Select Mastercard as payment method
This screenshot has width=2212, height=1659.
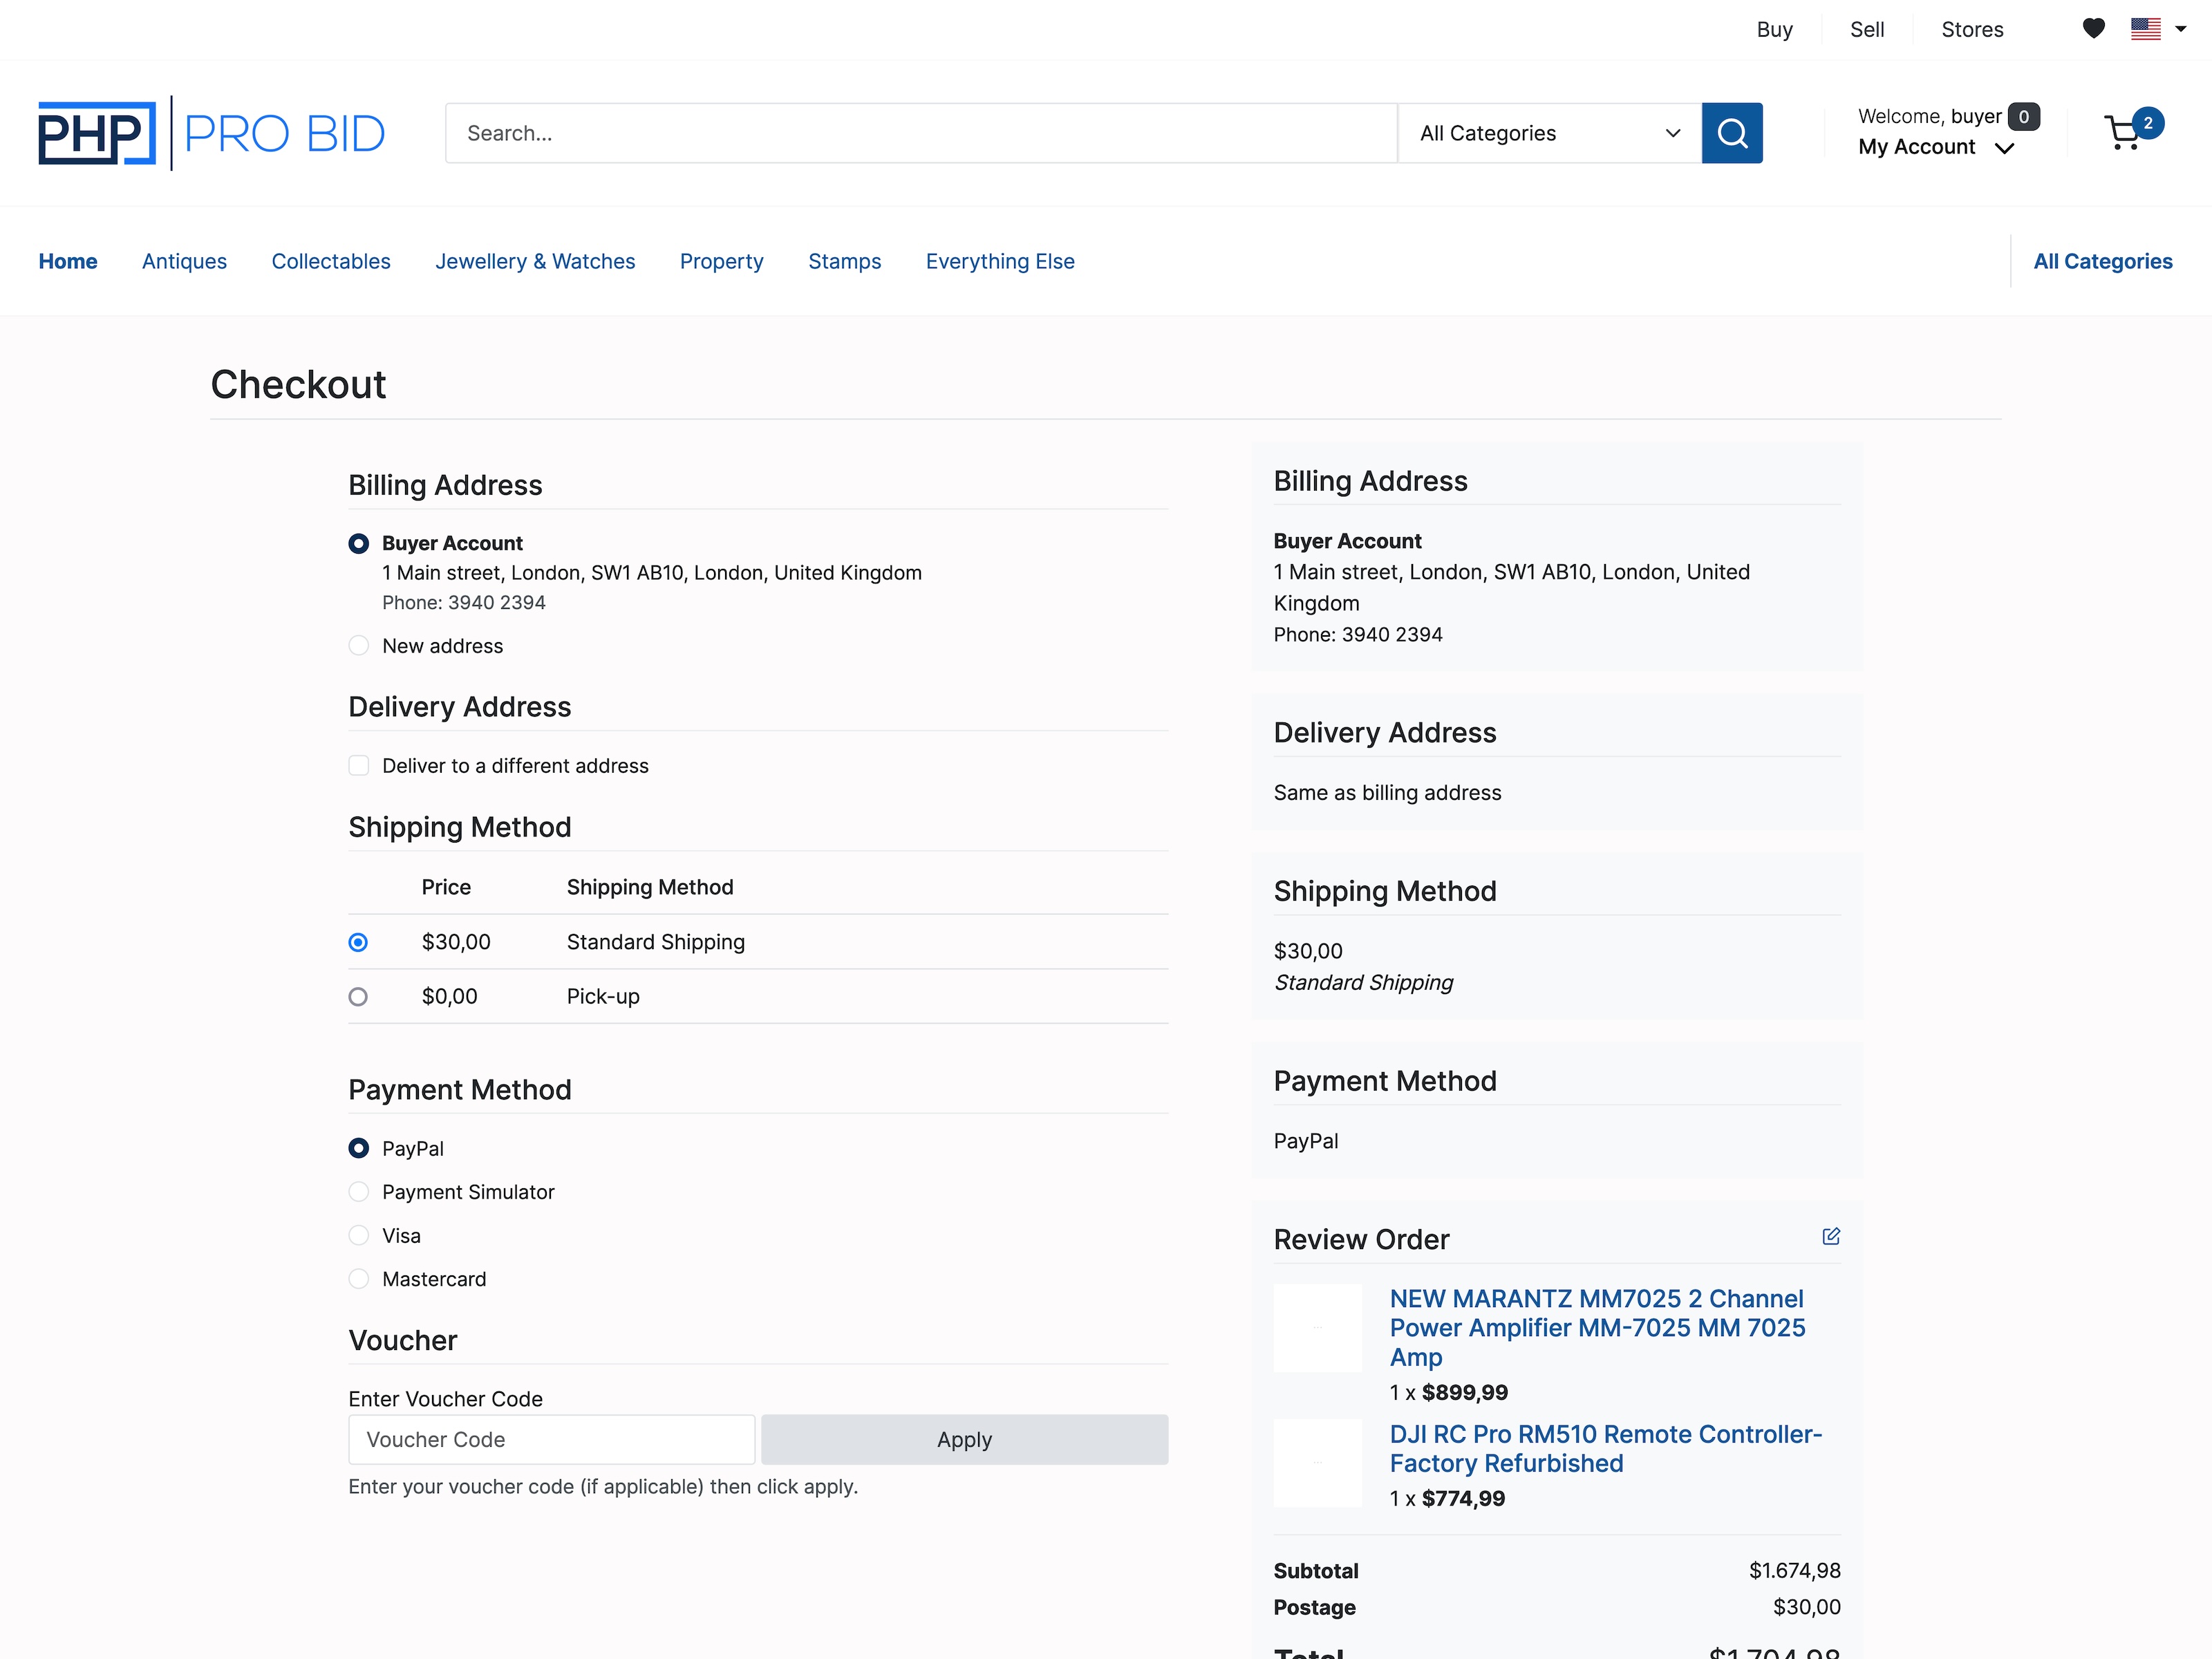pyautogui.click(x=358, y=1278)
